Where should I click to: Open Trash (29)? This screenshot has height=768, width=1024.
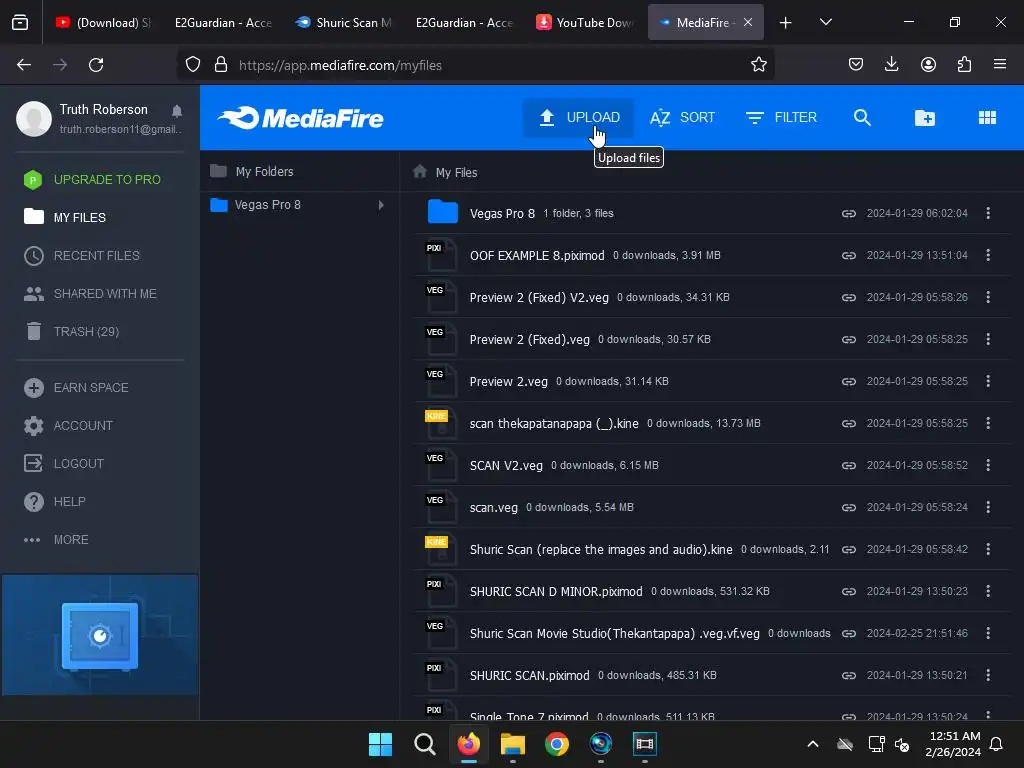(72, 332)
